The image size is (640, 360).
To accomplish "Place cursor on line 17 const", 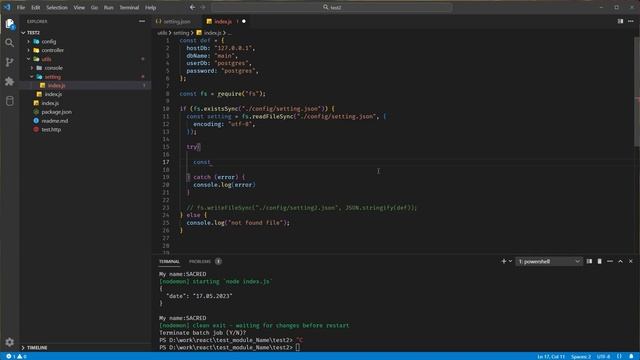I will pyautogui.click(x=202, y=162).
